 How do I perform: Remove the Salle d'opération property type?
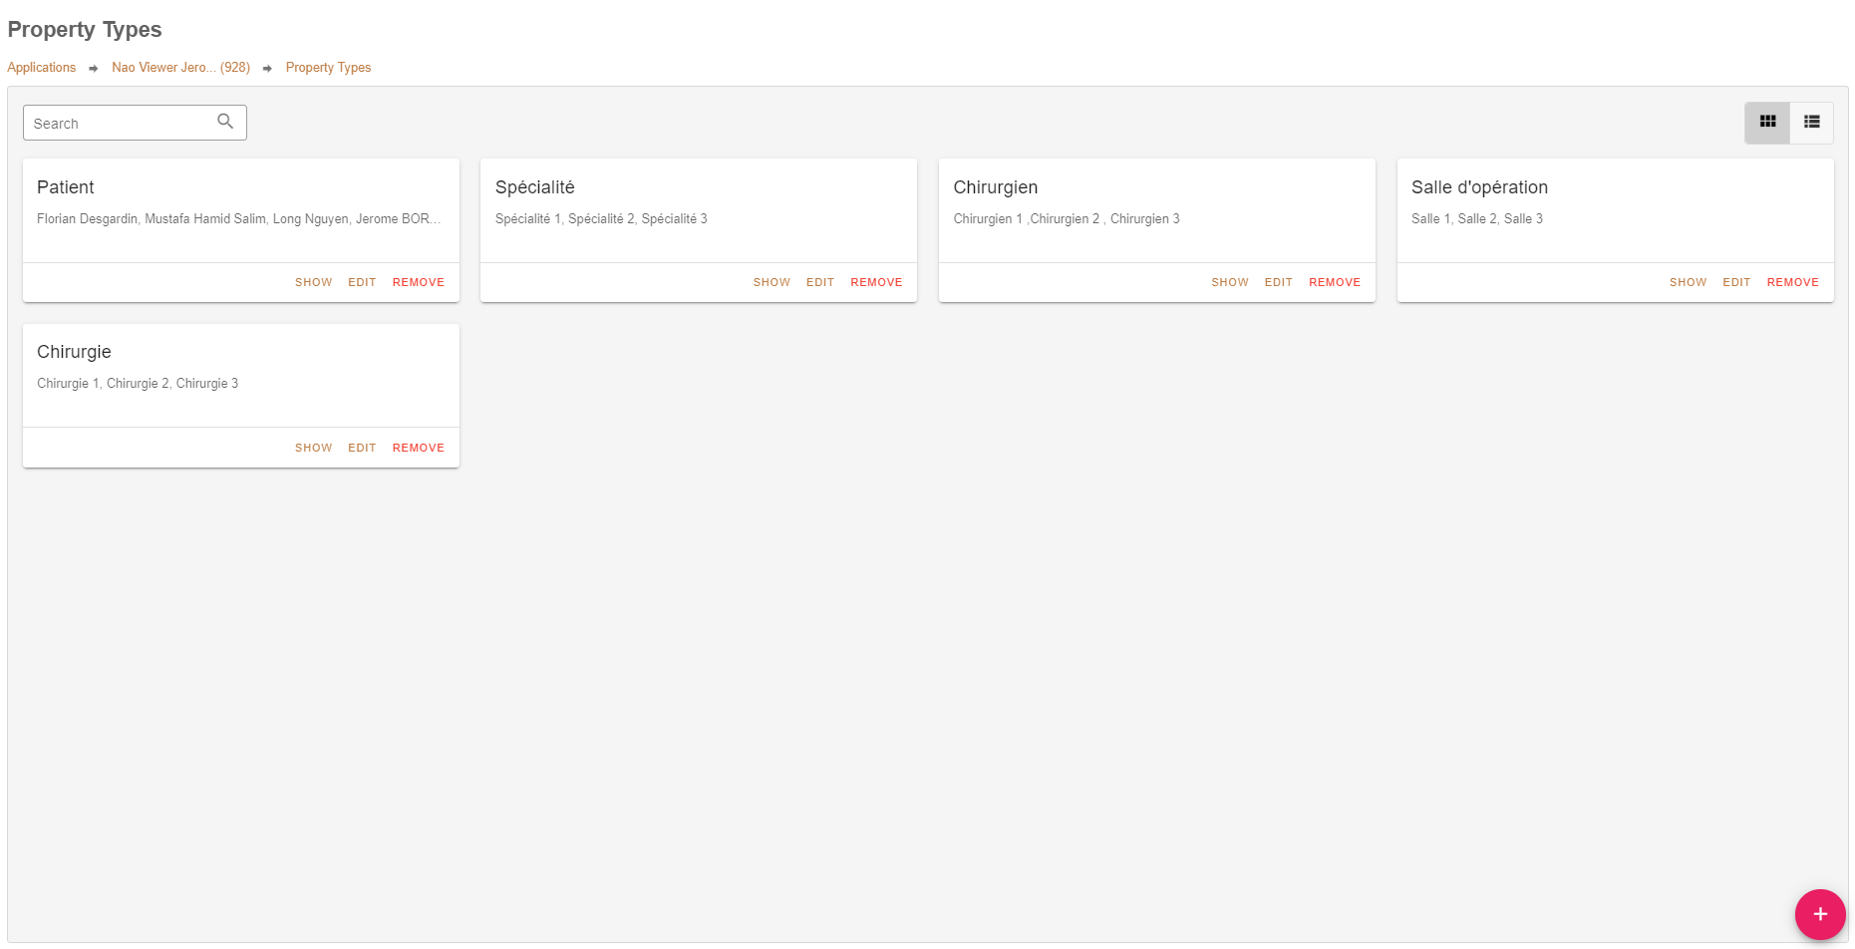[x=1792, y=282]
